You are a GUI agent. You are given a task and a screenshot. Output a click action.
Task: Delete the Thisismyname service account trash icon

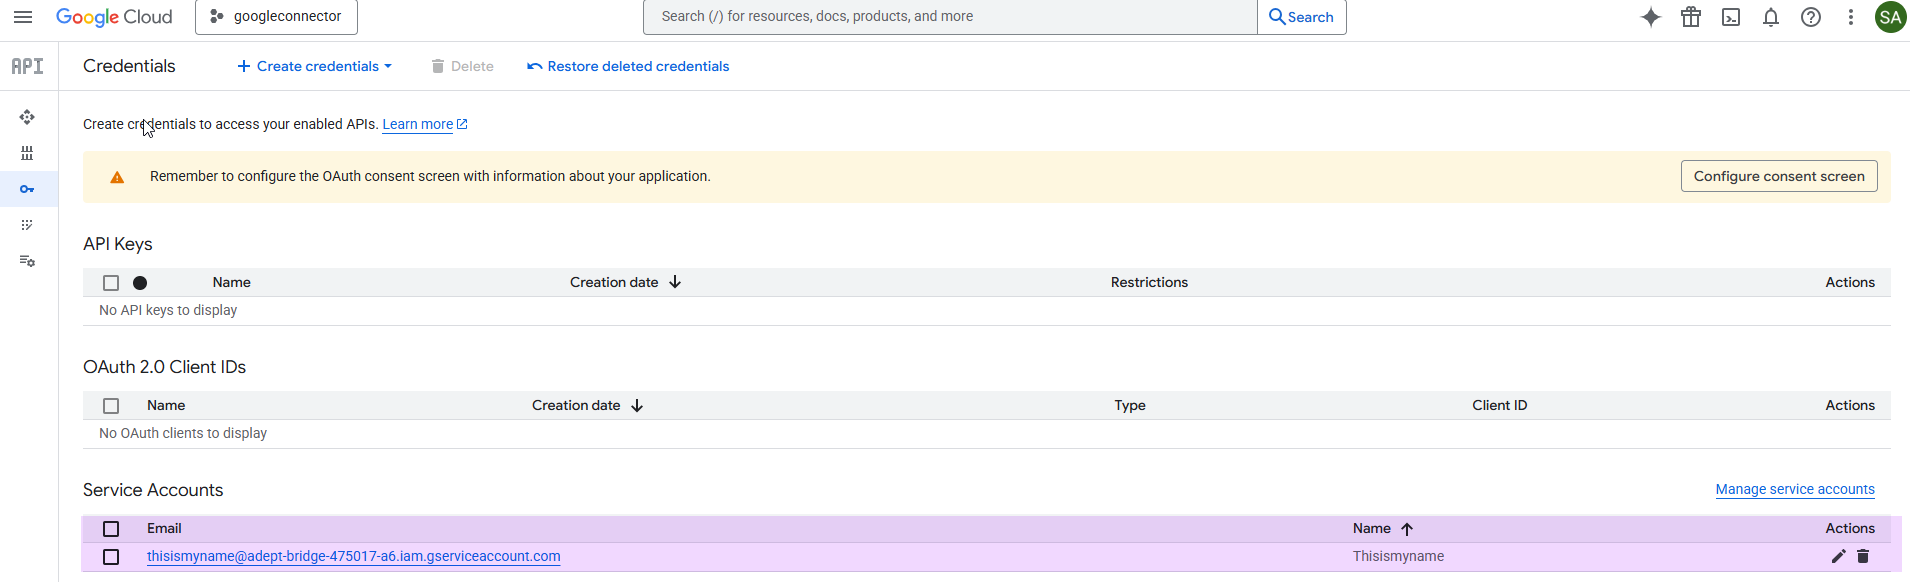1863,556
